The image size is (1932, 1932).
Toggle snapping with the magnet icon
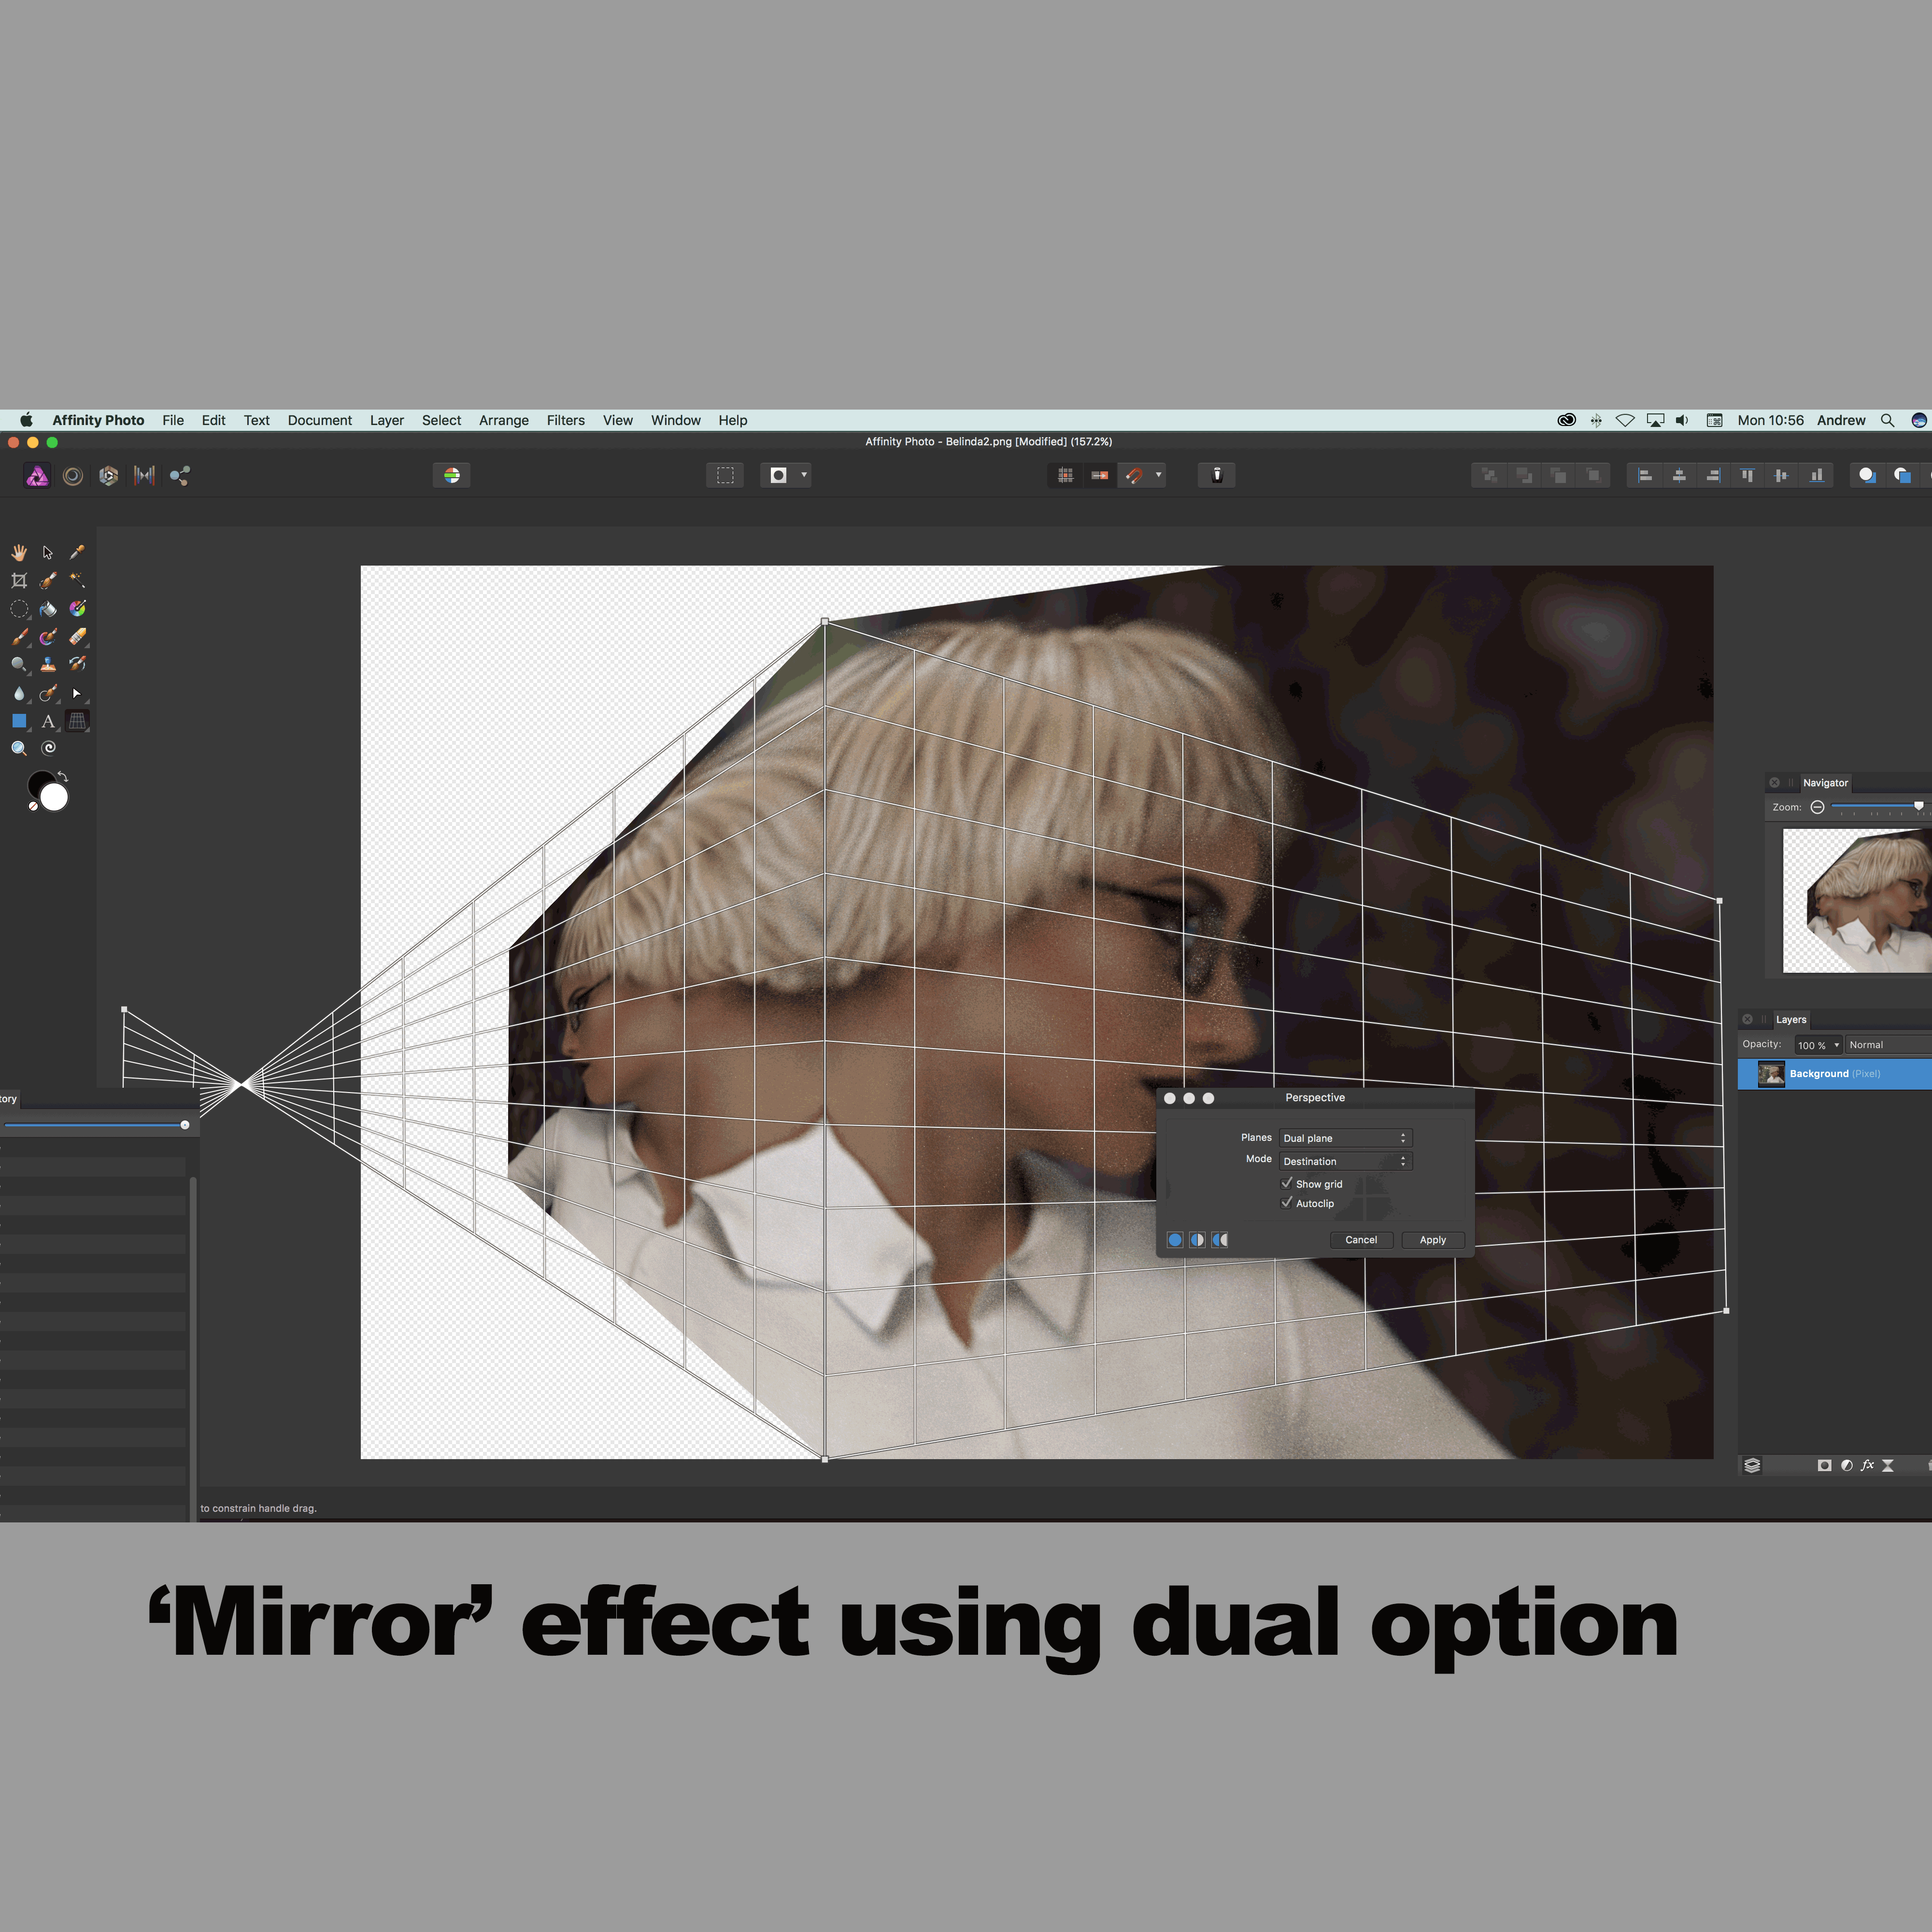coord(1134,475)
